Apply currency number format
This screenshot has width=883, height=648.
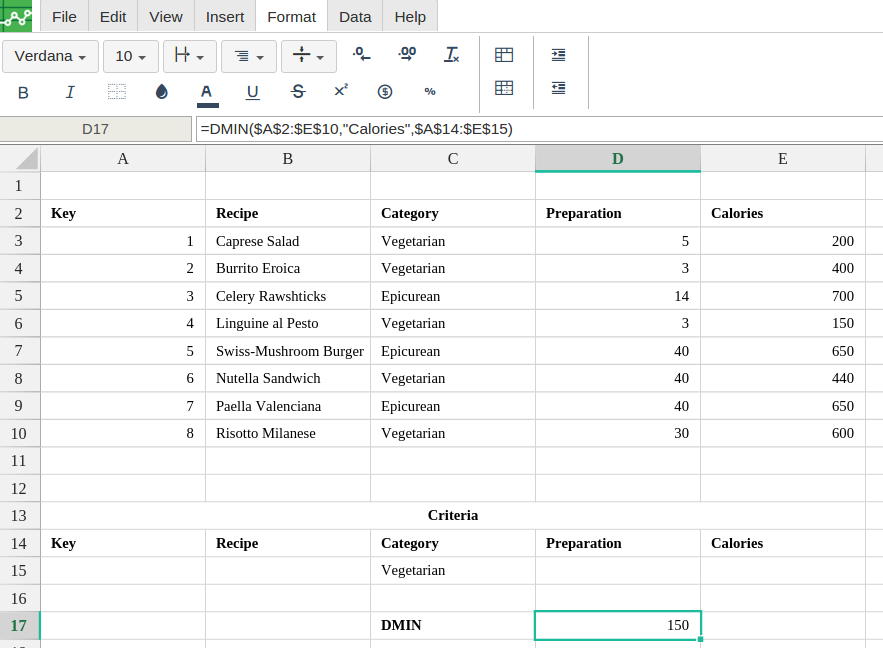[x=385, y=92]
